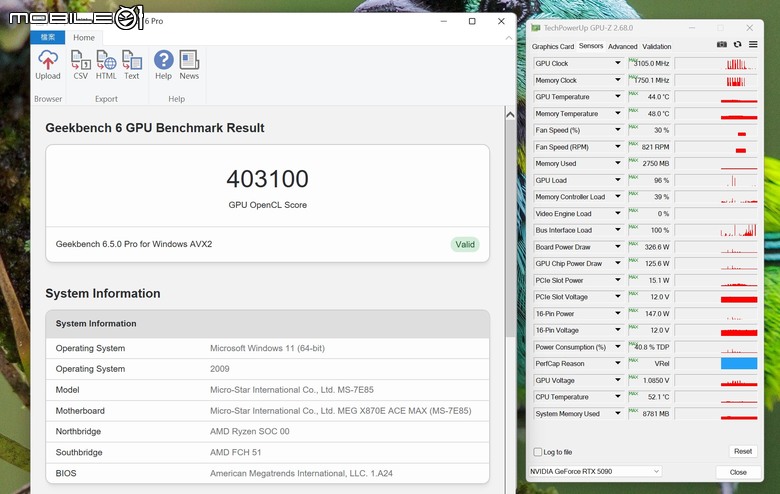The height and width of the screenshot is (494, 780).
Task: Open PerfCap Reason sensor dropdown arrow
Action: click(x=618, y=363)
